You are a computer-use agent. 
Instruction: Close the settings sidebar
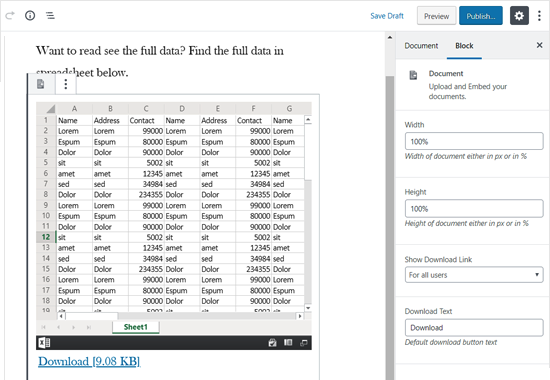click(539, 45)
